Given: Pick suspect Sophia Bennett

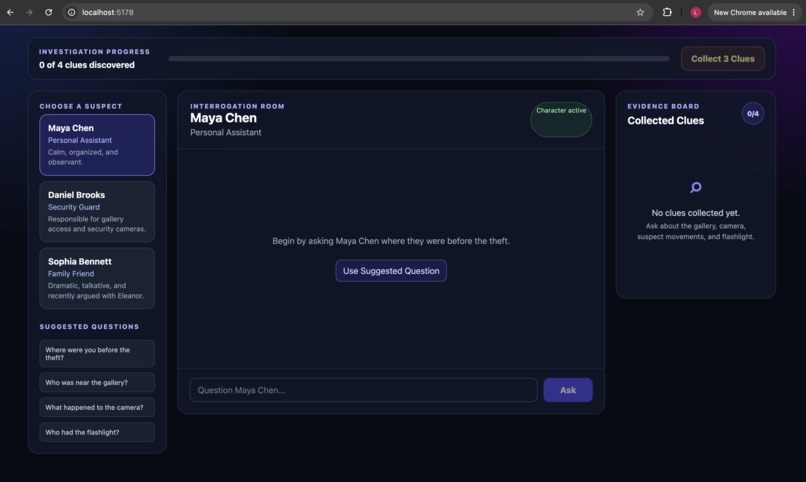Looking at the screenshot, I should [97, 279].
